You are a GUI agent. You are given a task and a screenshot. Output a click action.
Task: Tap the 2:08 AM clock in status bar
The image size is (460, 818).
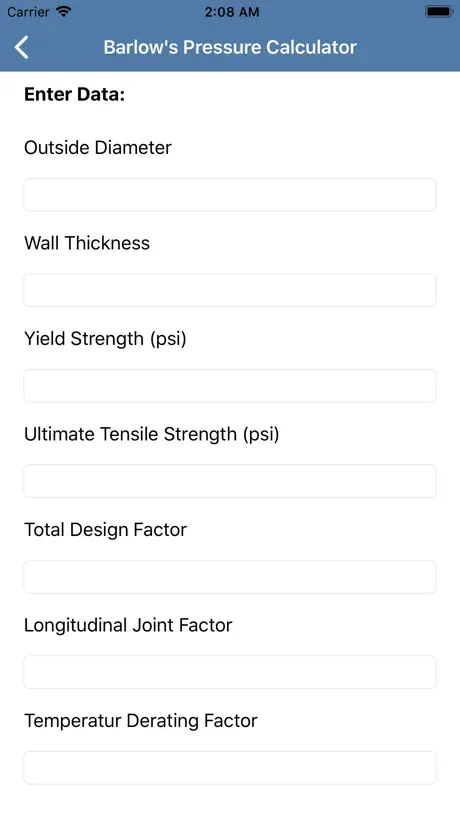coord(232,12)
